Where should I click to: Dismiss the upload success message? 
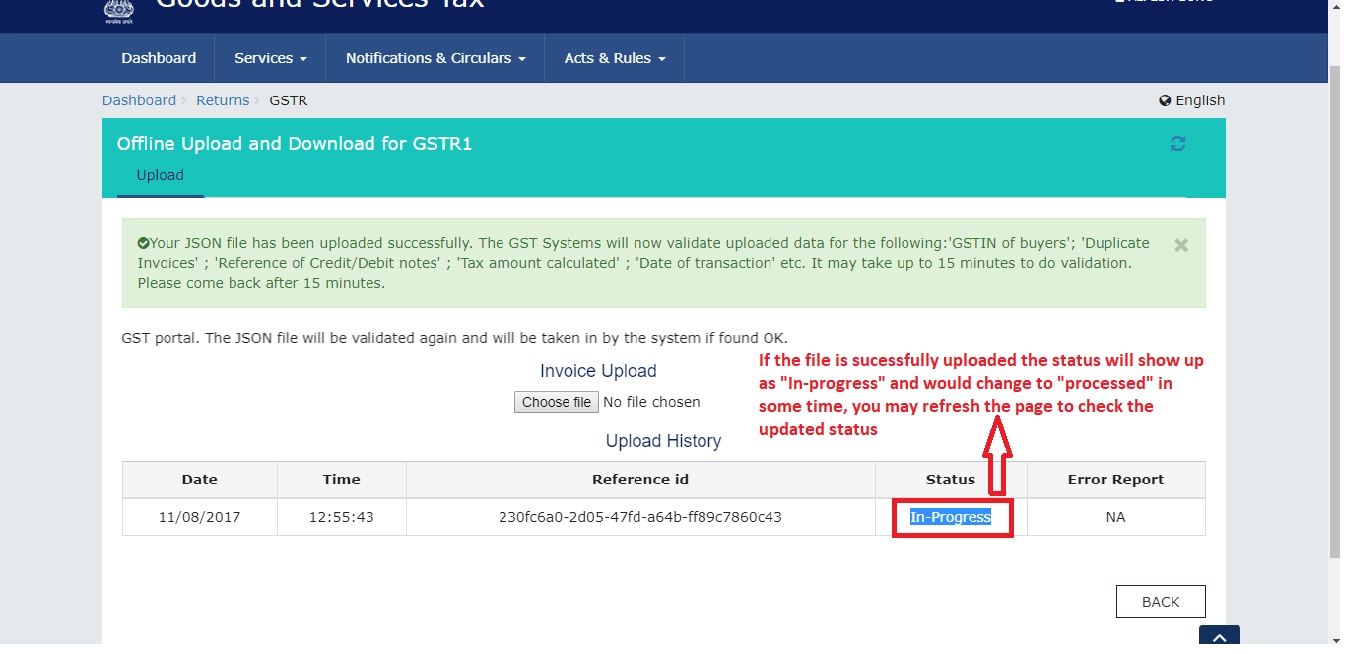[1180, 244]
